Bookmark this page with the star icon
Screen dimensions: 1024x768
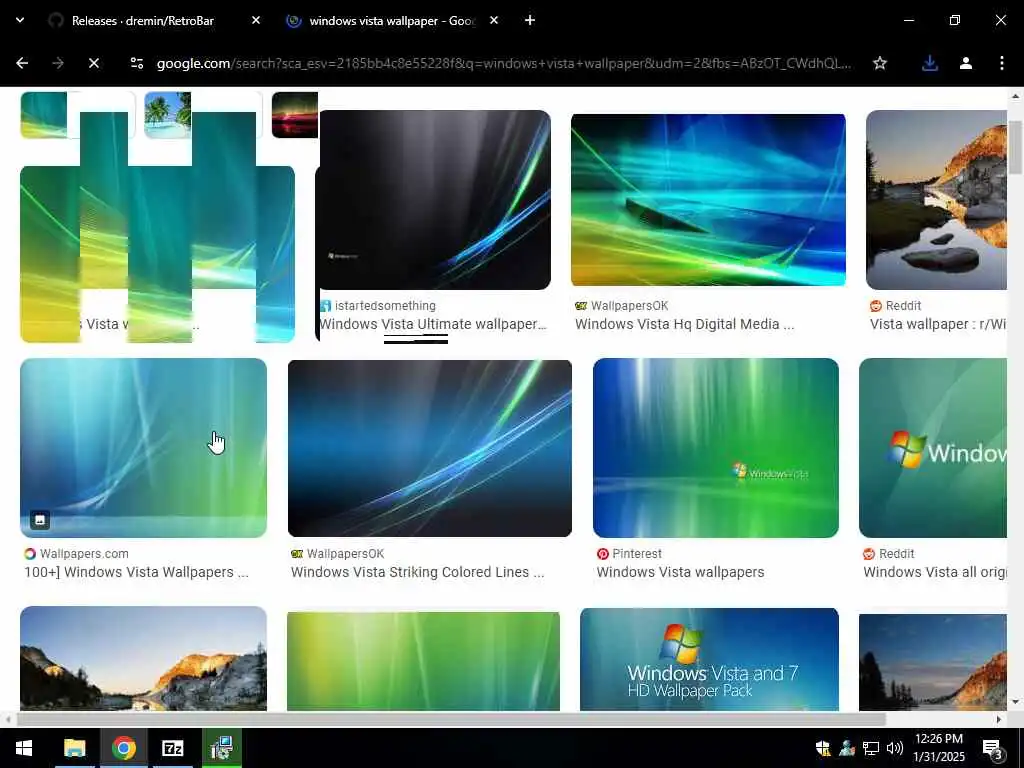coord(880,63)
